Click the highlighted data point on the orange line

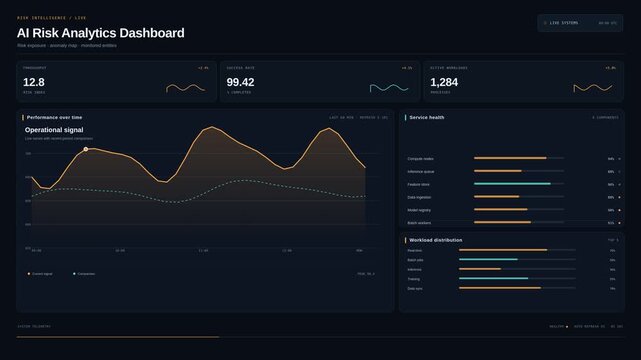point(86,149)
